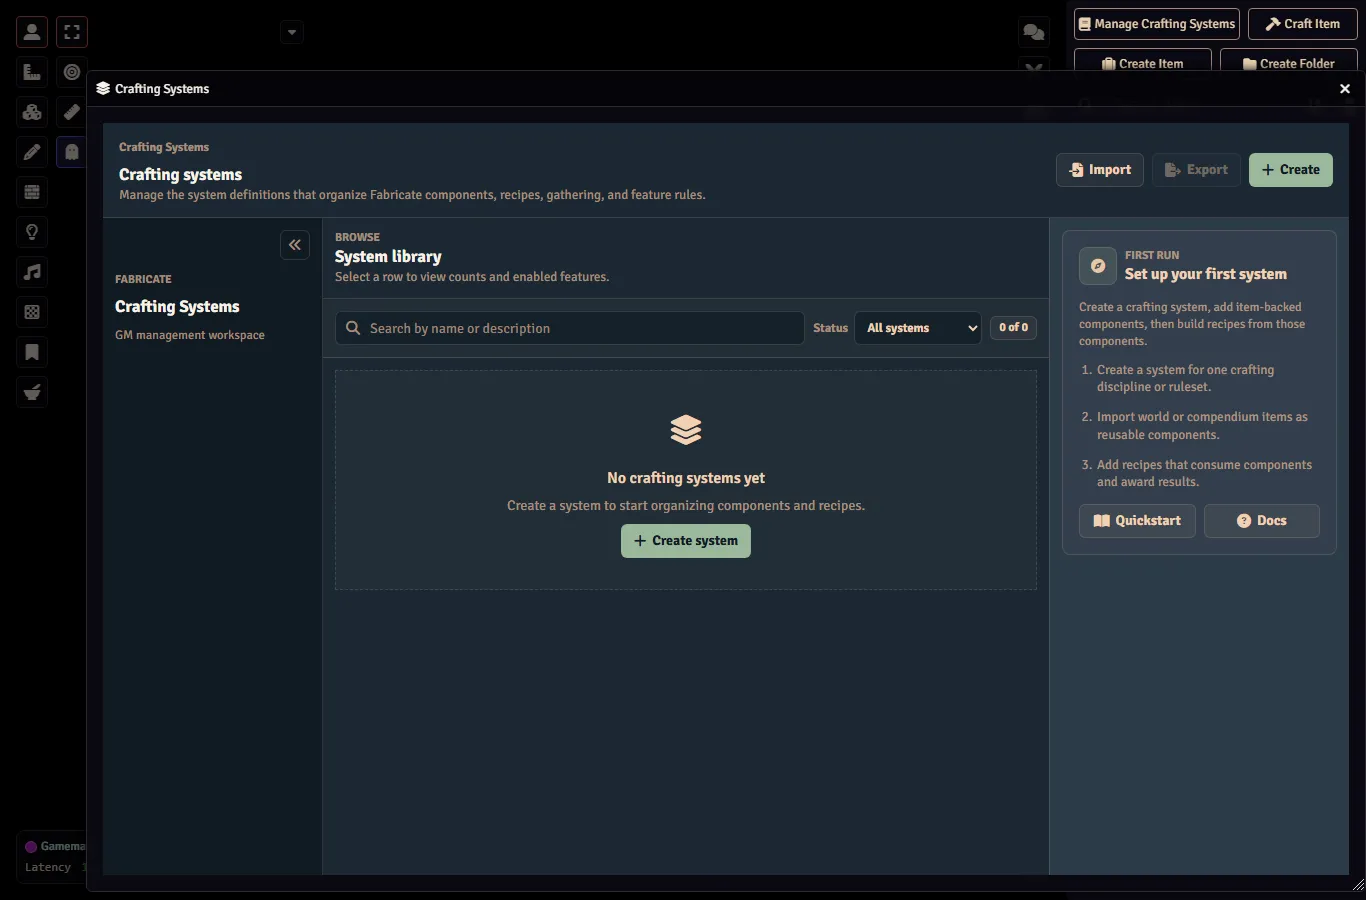Open the Drawing Tools pencil icon

[32, 152]
